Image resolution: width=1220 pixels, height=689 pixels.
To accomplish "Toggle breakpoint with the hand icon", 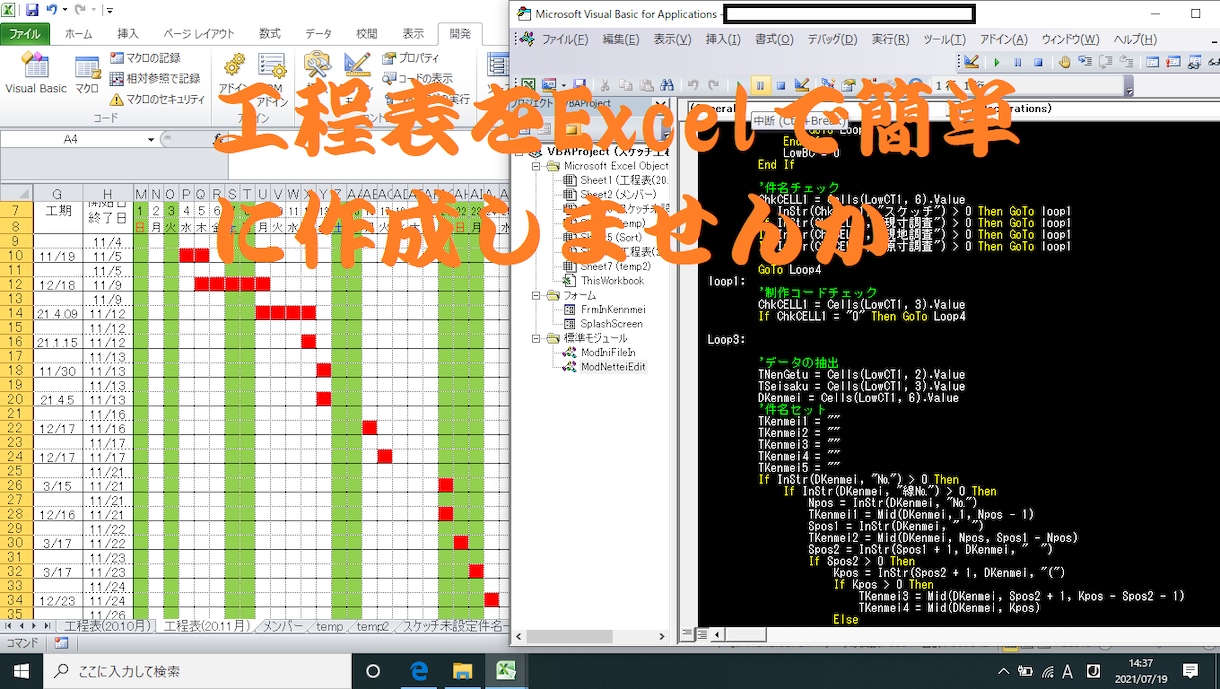I will (1064, 61).
